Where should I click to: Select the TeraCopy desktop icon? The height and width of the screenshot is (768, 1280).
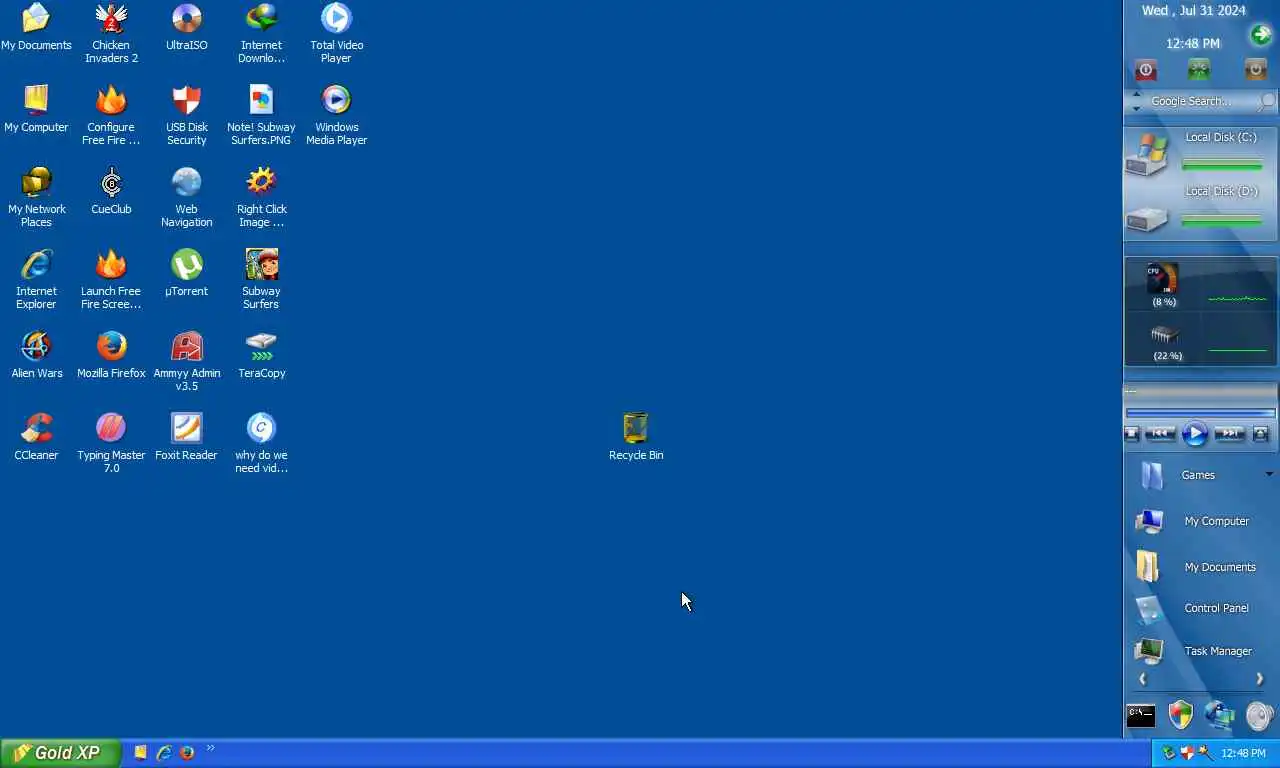tap(261, 356)
